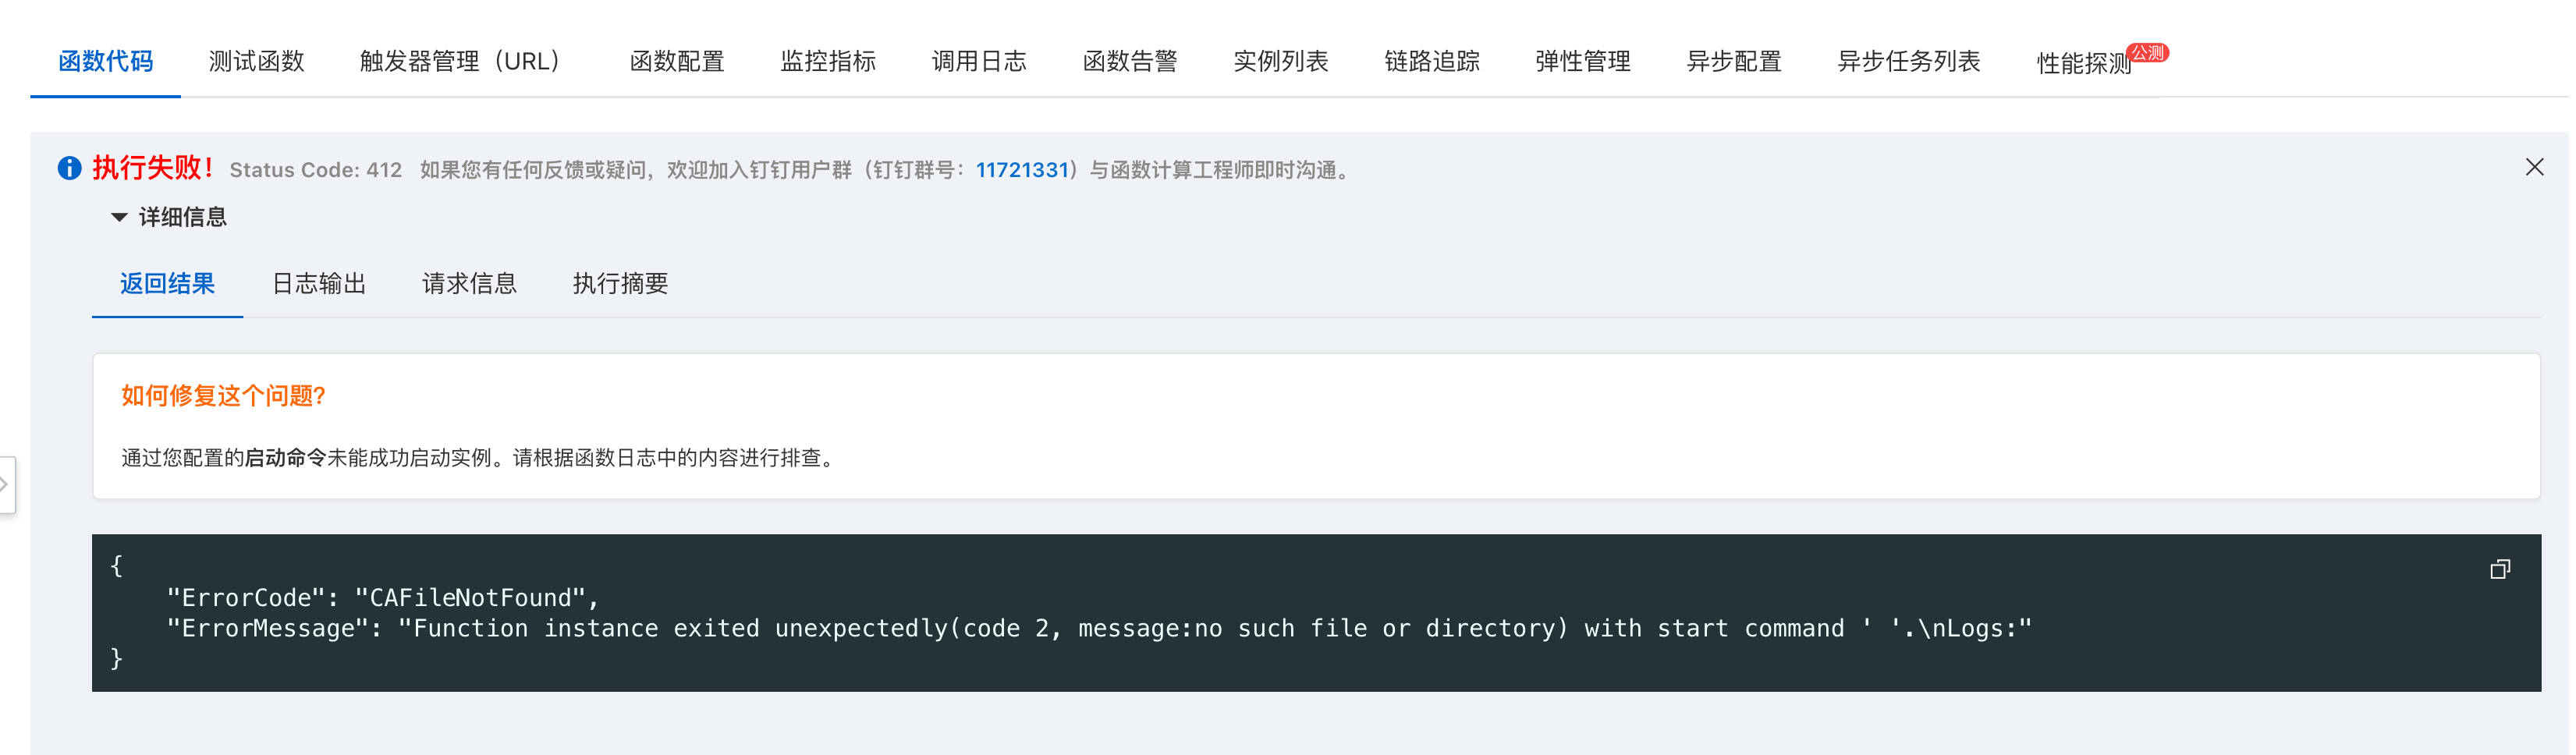
Task: Open the 触发器管理（URL）tab
Action: (x=460, y=61)
